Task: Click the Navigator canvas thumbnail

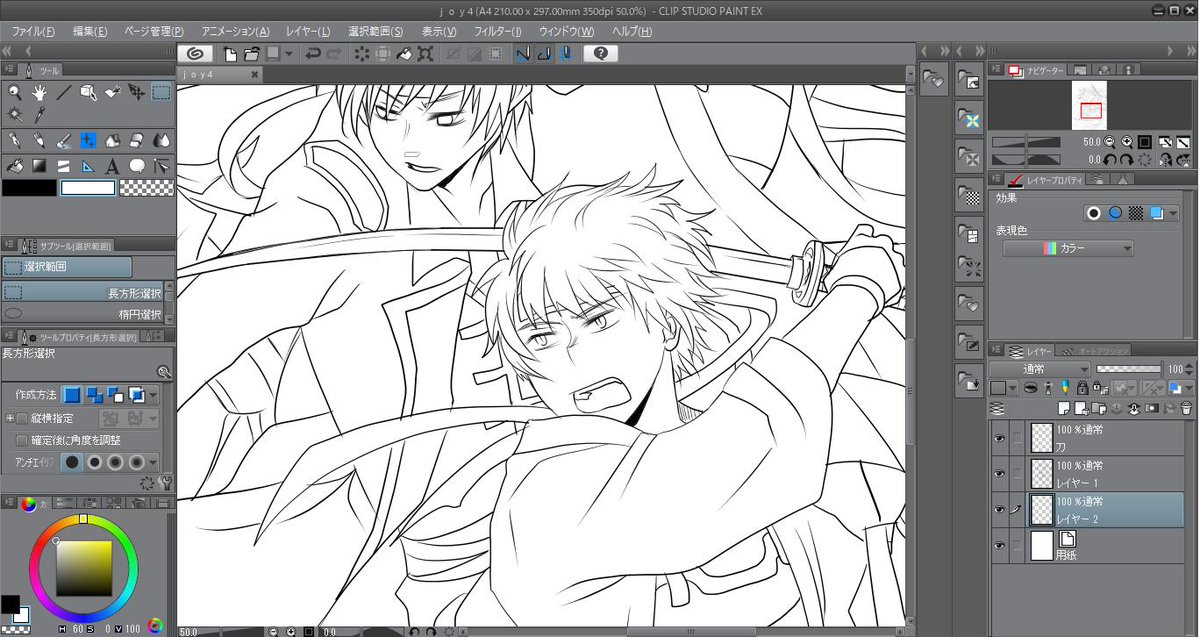Action: 1091,105
